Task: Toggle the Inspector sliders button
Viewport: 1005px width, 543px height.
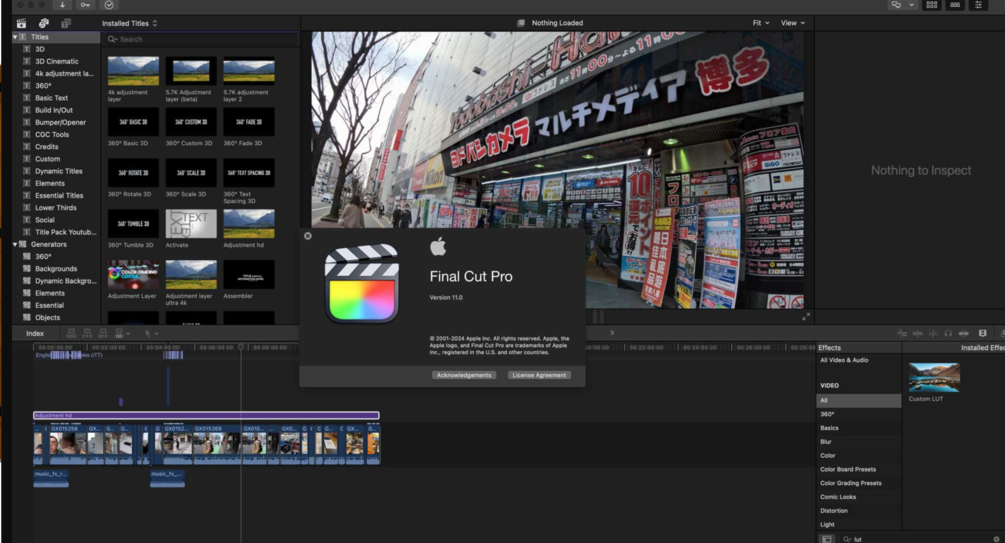Action: pyautogui.click(x=978, y=4)
